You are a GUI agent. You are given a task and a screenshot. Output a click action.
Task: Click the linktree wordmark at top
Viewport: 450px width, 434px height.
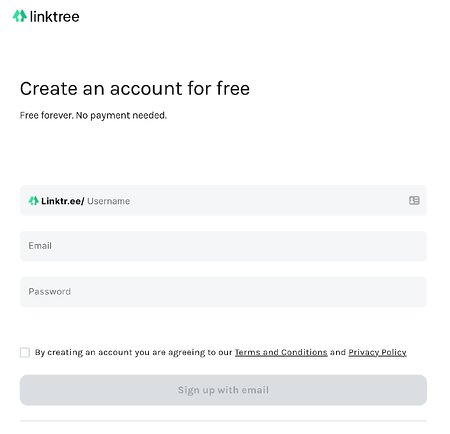pyautogui.click(x=55, y=16)
